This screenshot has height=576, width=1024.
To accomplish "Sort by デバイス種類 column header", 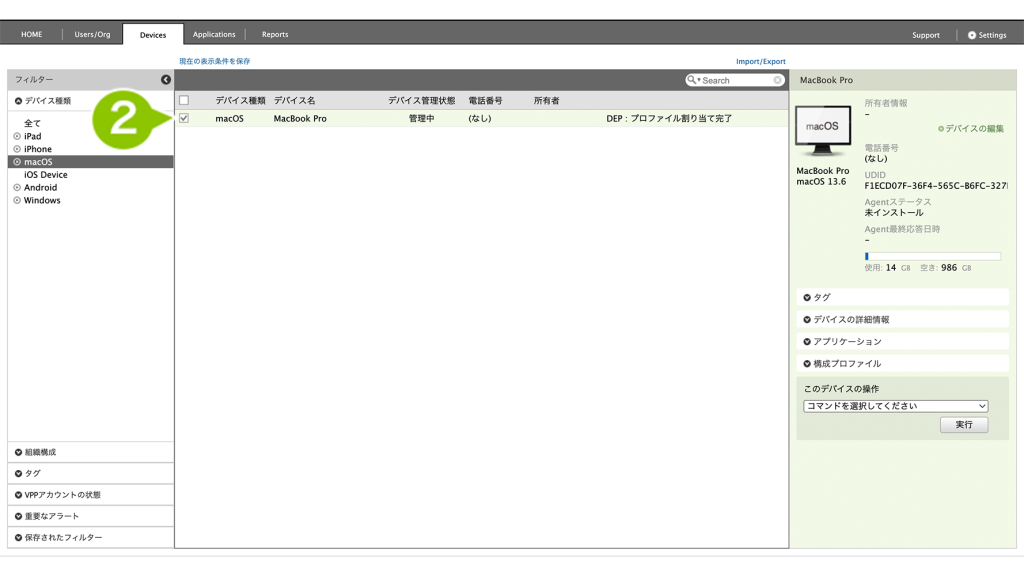I will (240, 101).
